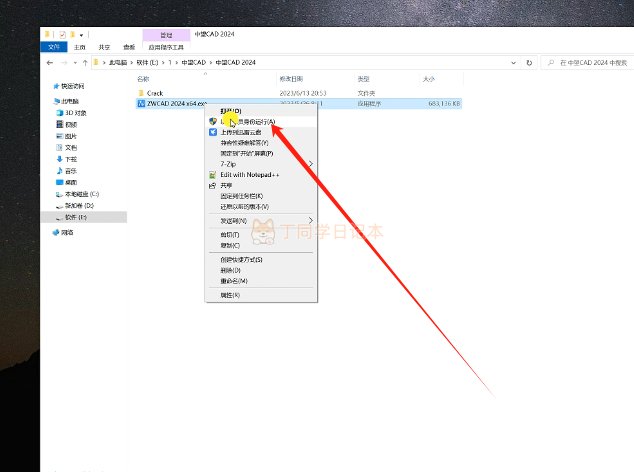Click the 网络 network icon in sidebar
Viewport: 634px width, 472px height.
[56, 232]
